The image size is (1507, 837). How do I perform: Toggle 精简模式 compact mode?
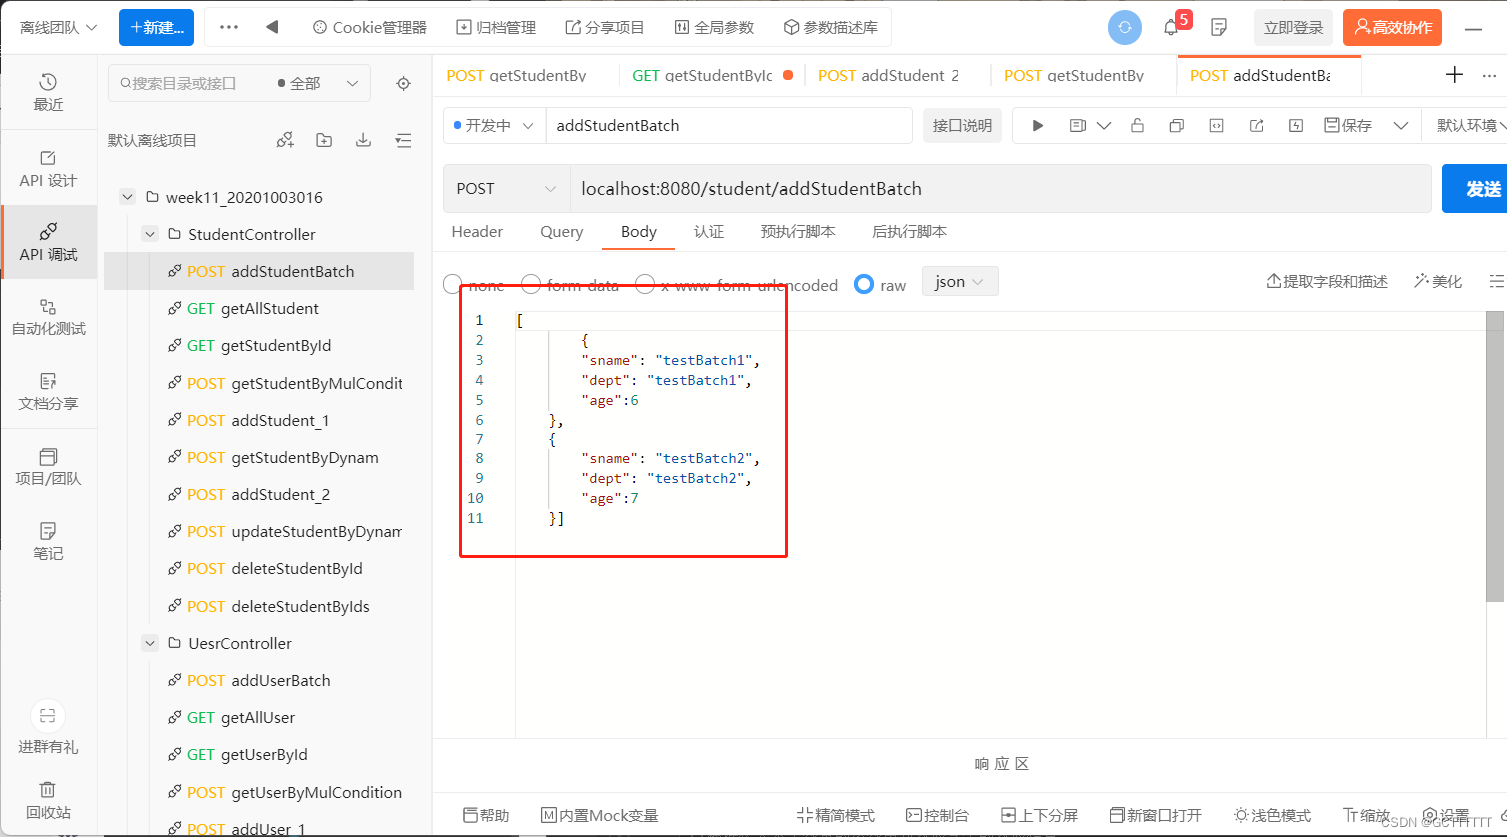(836, 815)
